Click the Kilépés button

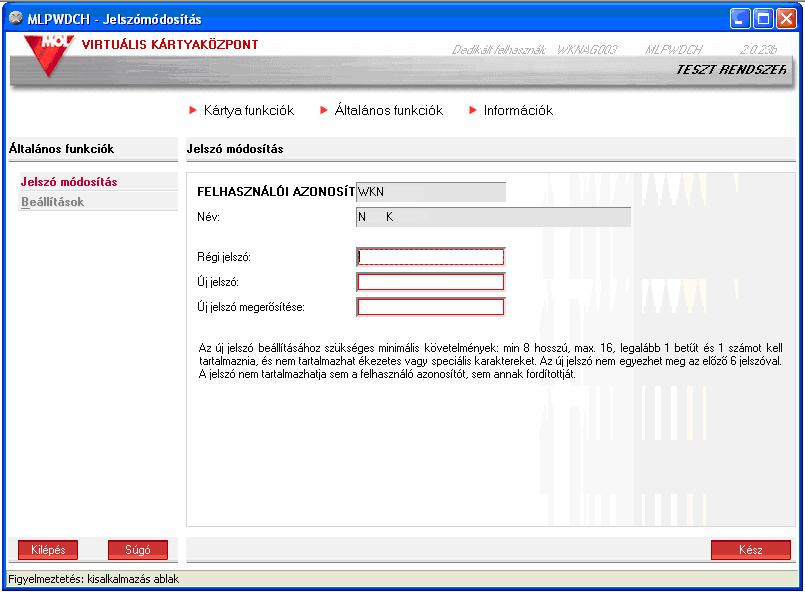pos(48,550)
